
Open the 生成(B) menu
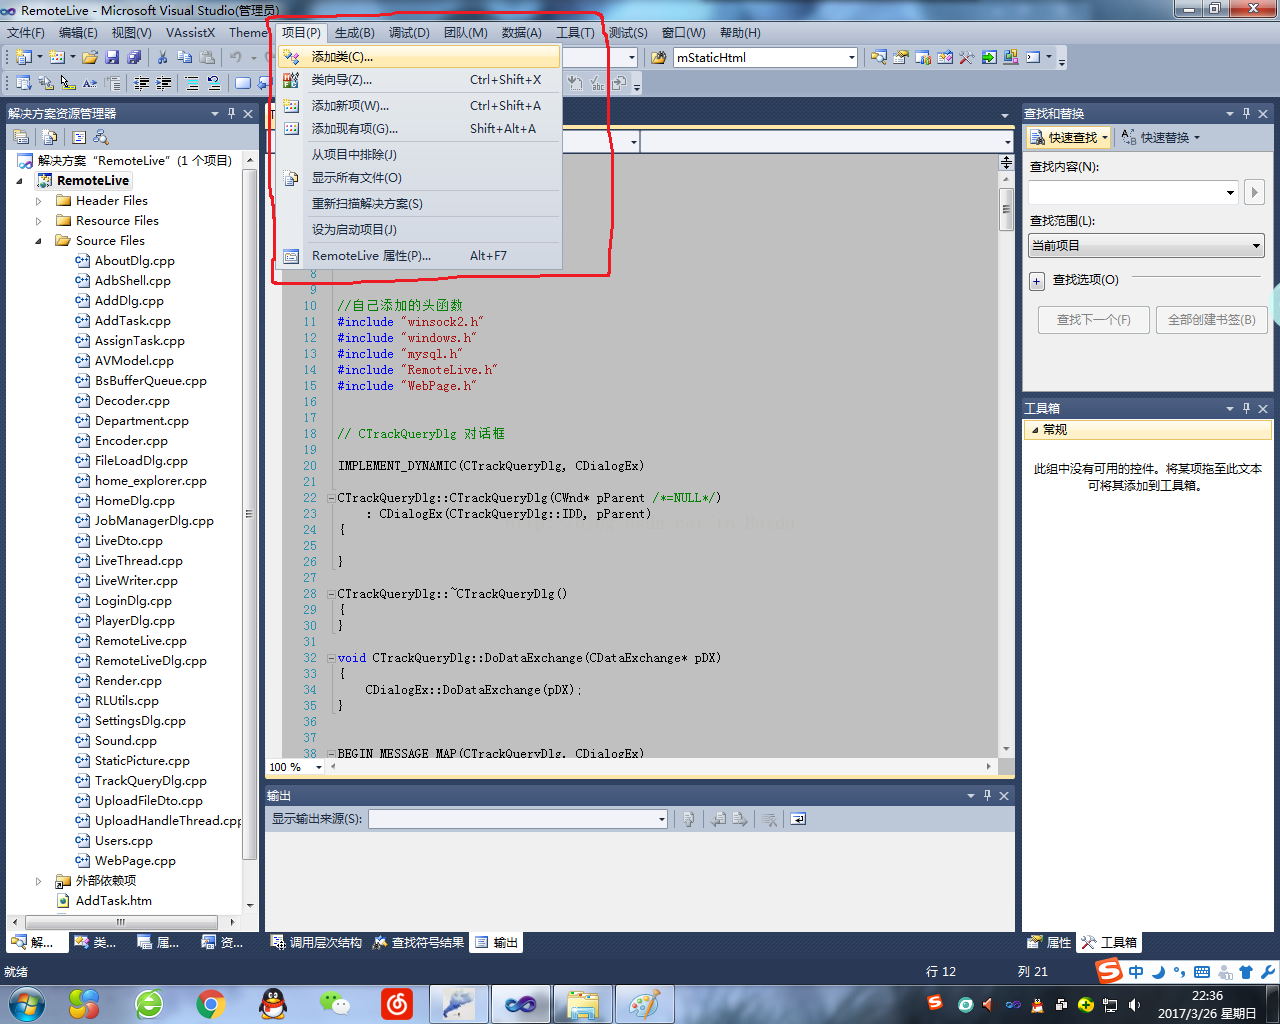pyautogui.click(x=354, y=33)
